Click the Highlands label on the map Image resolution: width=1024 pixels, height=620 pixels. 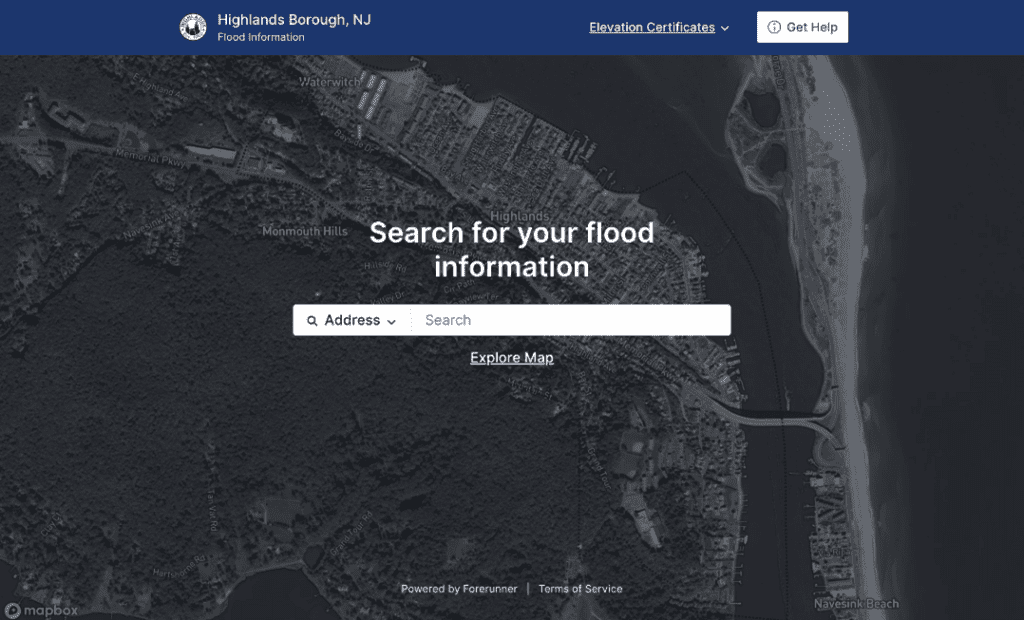point(520,216)
